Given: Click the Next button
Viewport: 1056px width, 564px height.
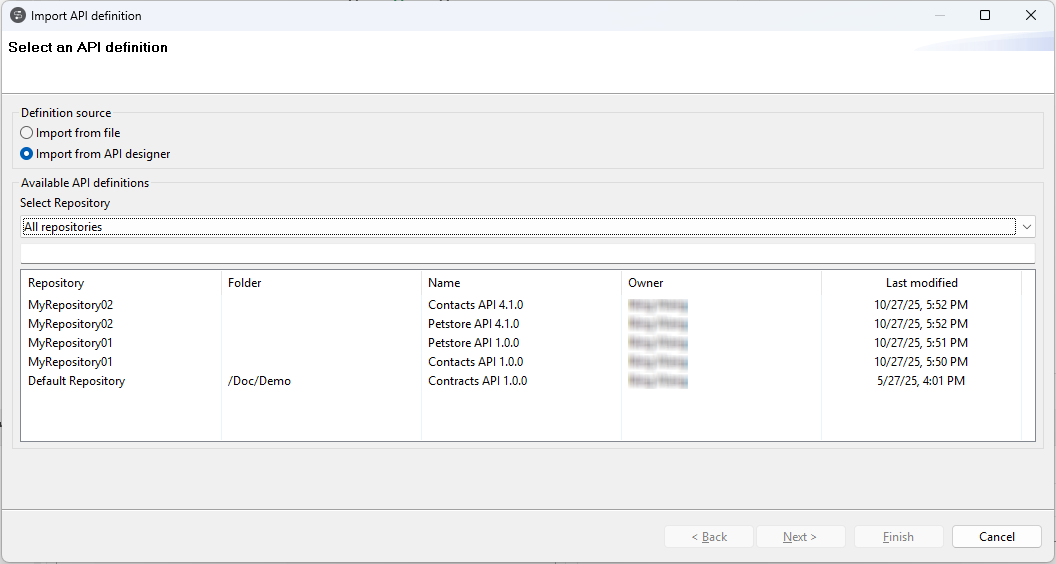Looking at the screenshot, I should tap(800, 536).
